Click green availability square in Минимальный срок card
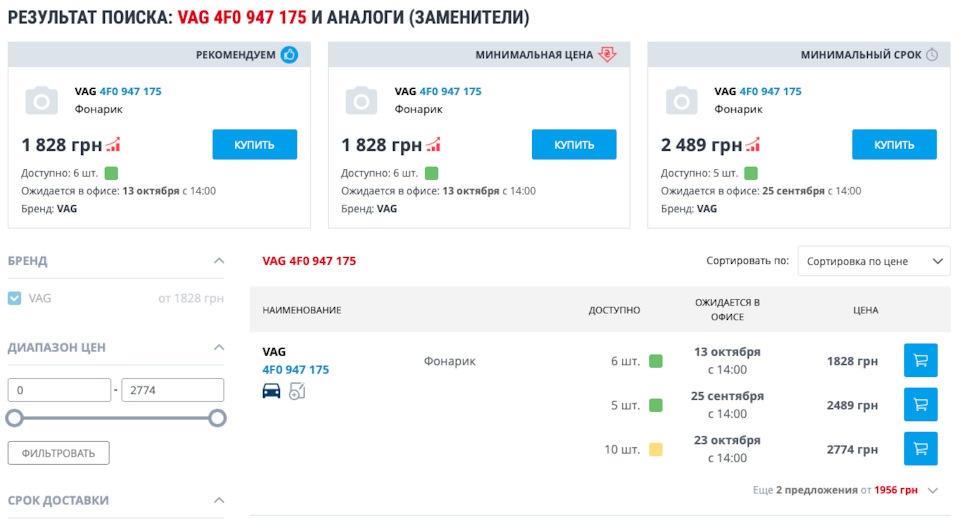This screenshot has width=960, height=520. (x=751, y=173)
